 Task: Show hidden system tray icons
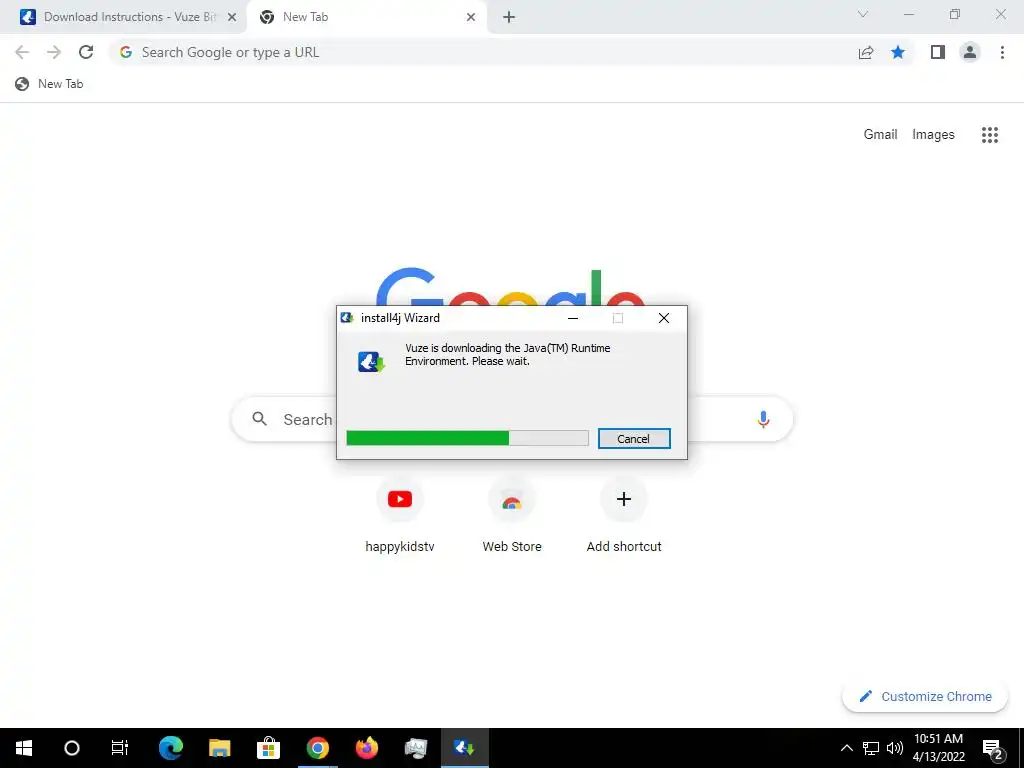tap(846, 748)
